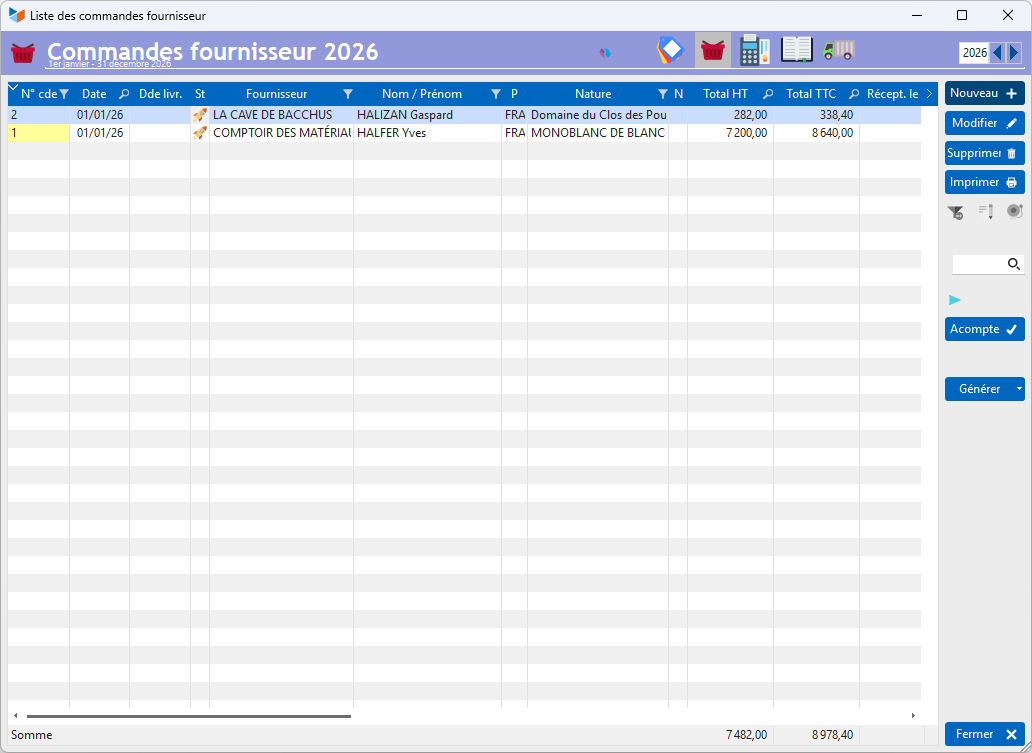This screenshot has height=753, width=1032.
Task: Click the cyan play arrow icon
Action: pos(955,300)
